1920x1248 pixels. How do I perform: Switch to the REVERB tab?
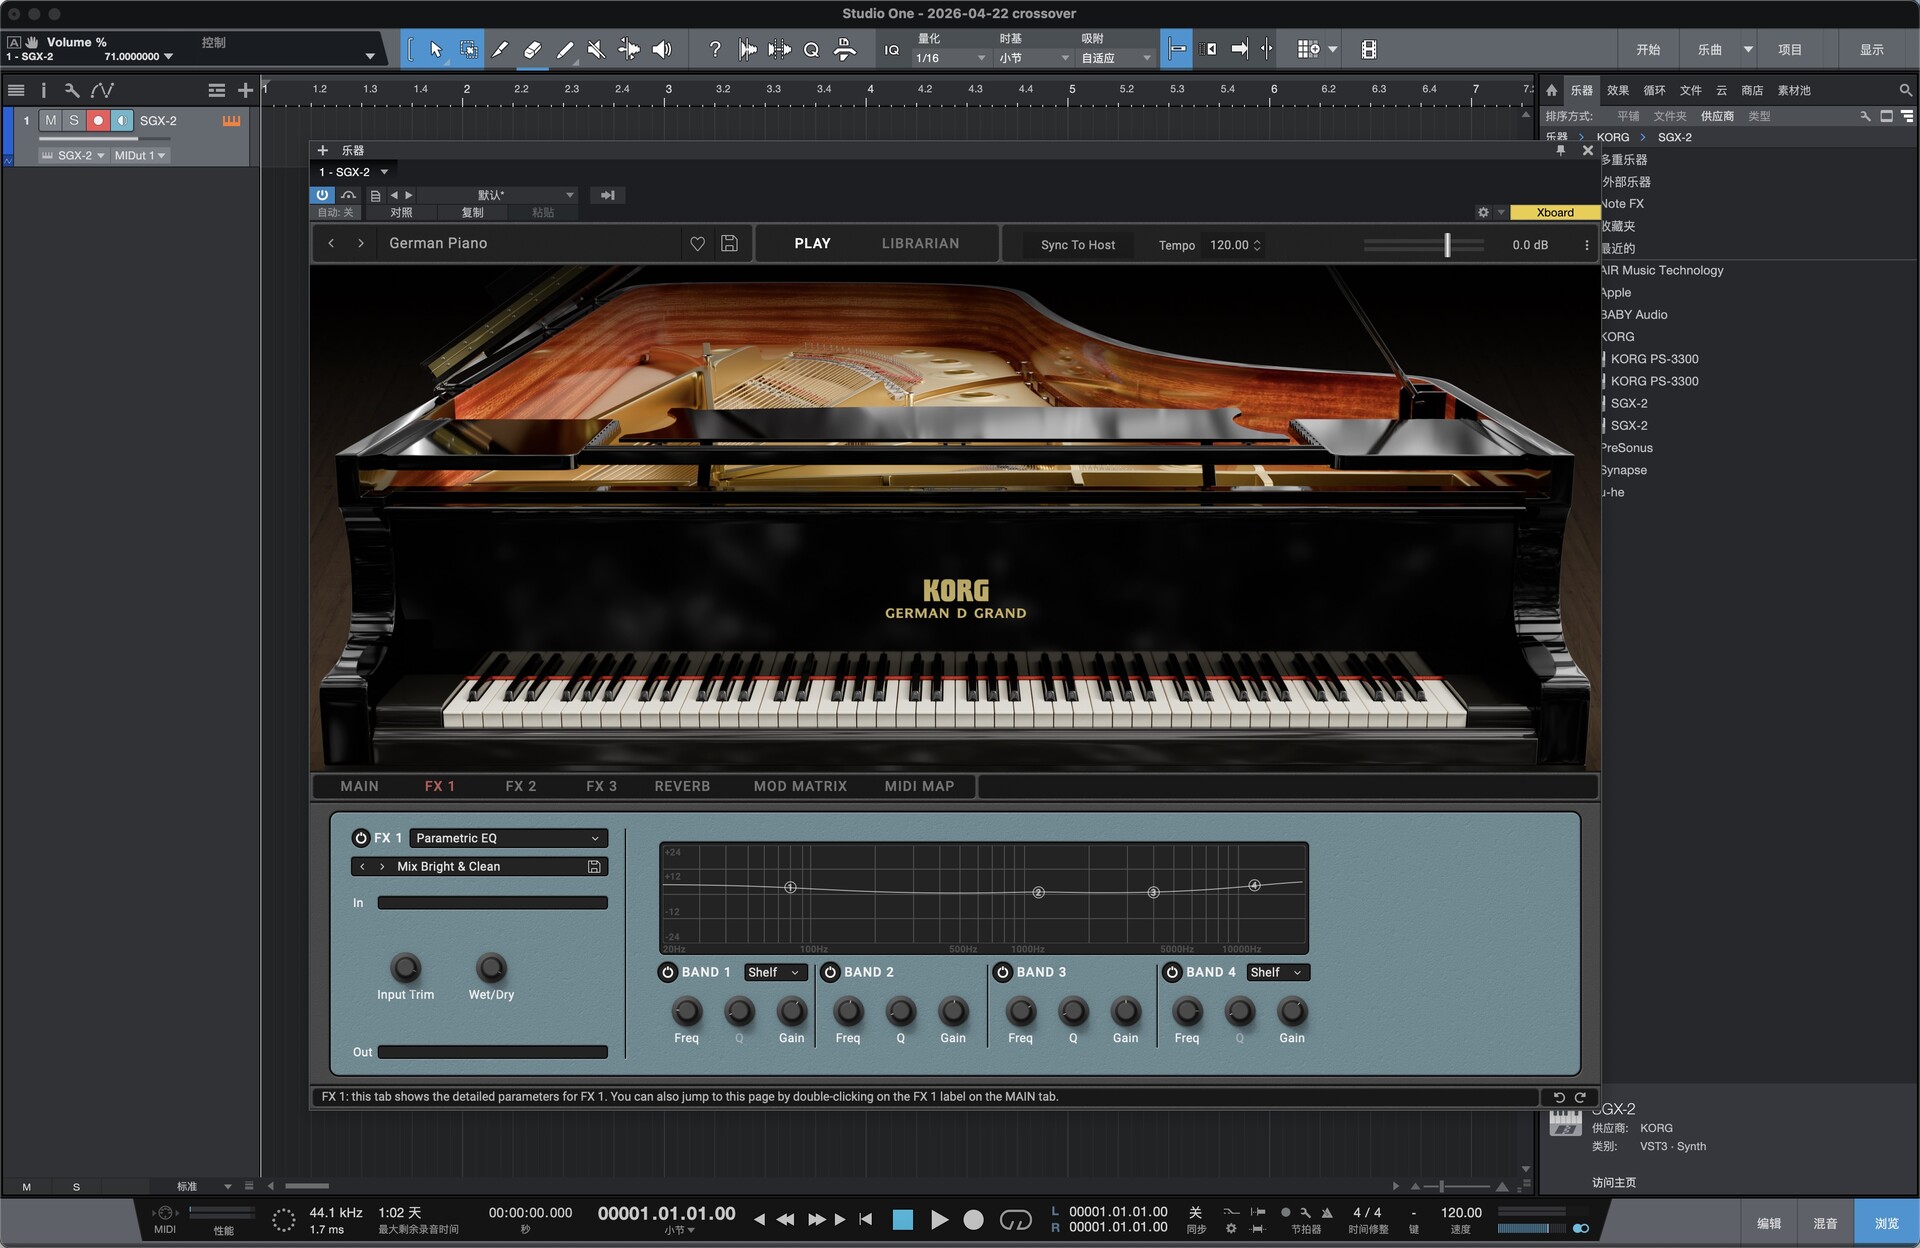tap(682, 786)
